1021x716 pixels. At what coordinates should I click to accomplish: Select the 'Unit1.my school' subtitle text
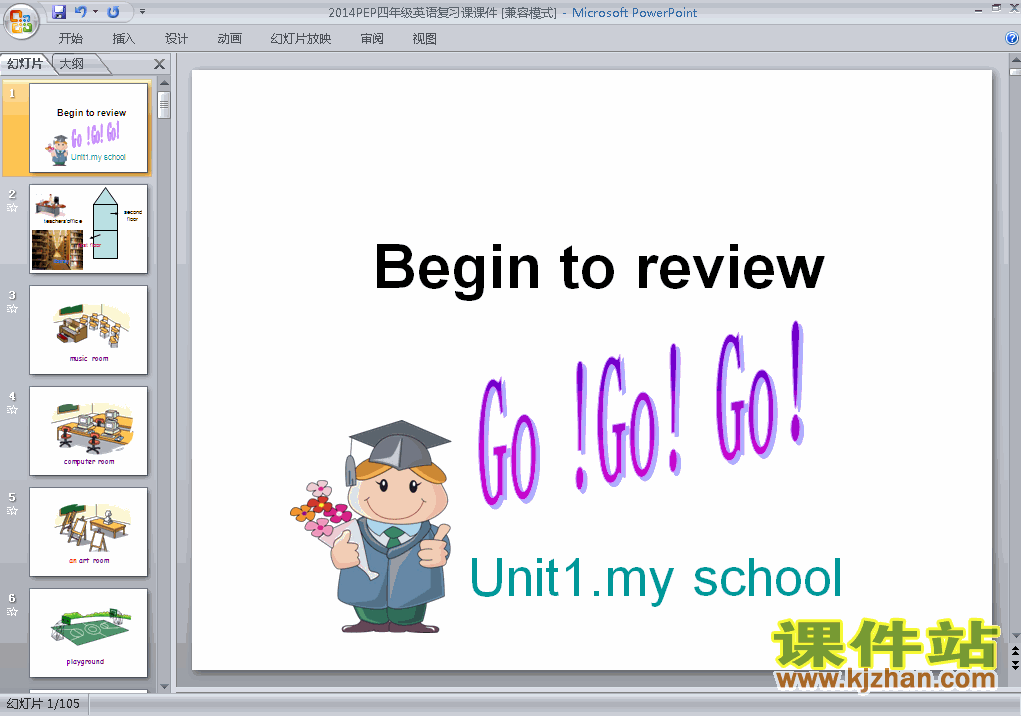[656, 578]
